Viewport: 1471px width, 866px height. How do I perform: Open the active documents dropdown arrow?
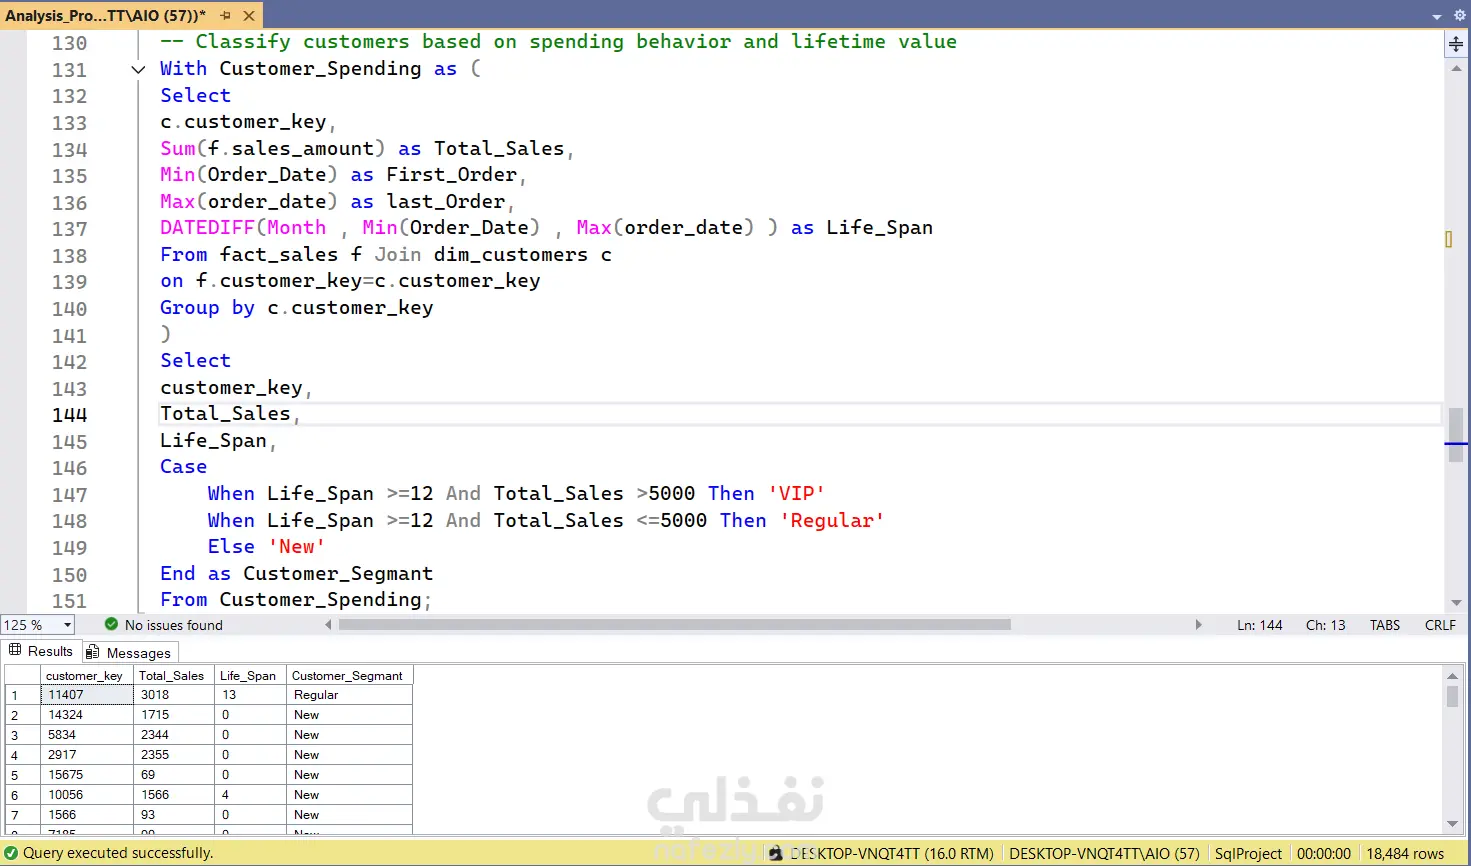1437,16
